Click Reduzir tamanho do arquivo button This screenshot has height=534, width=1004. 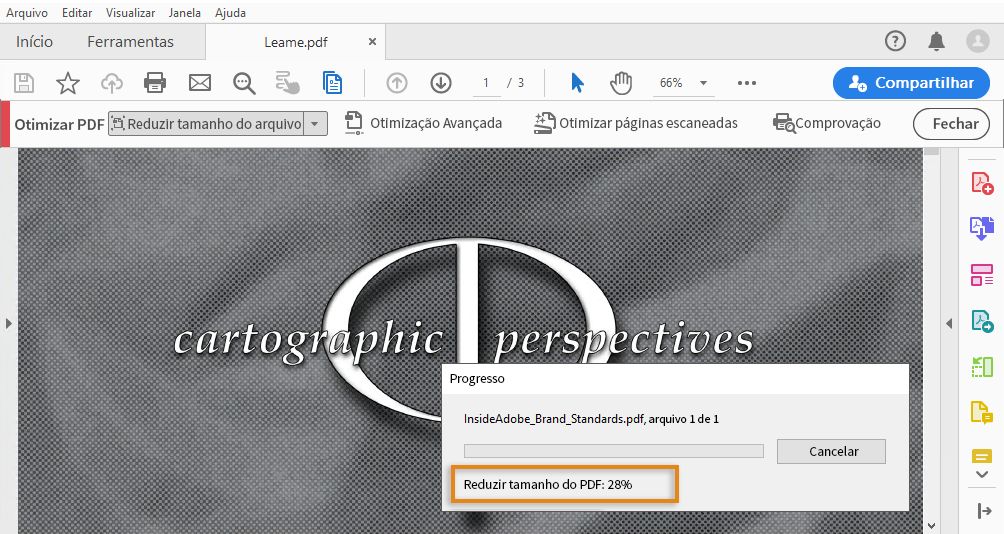tap(207, 124)
